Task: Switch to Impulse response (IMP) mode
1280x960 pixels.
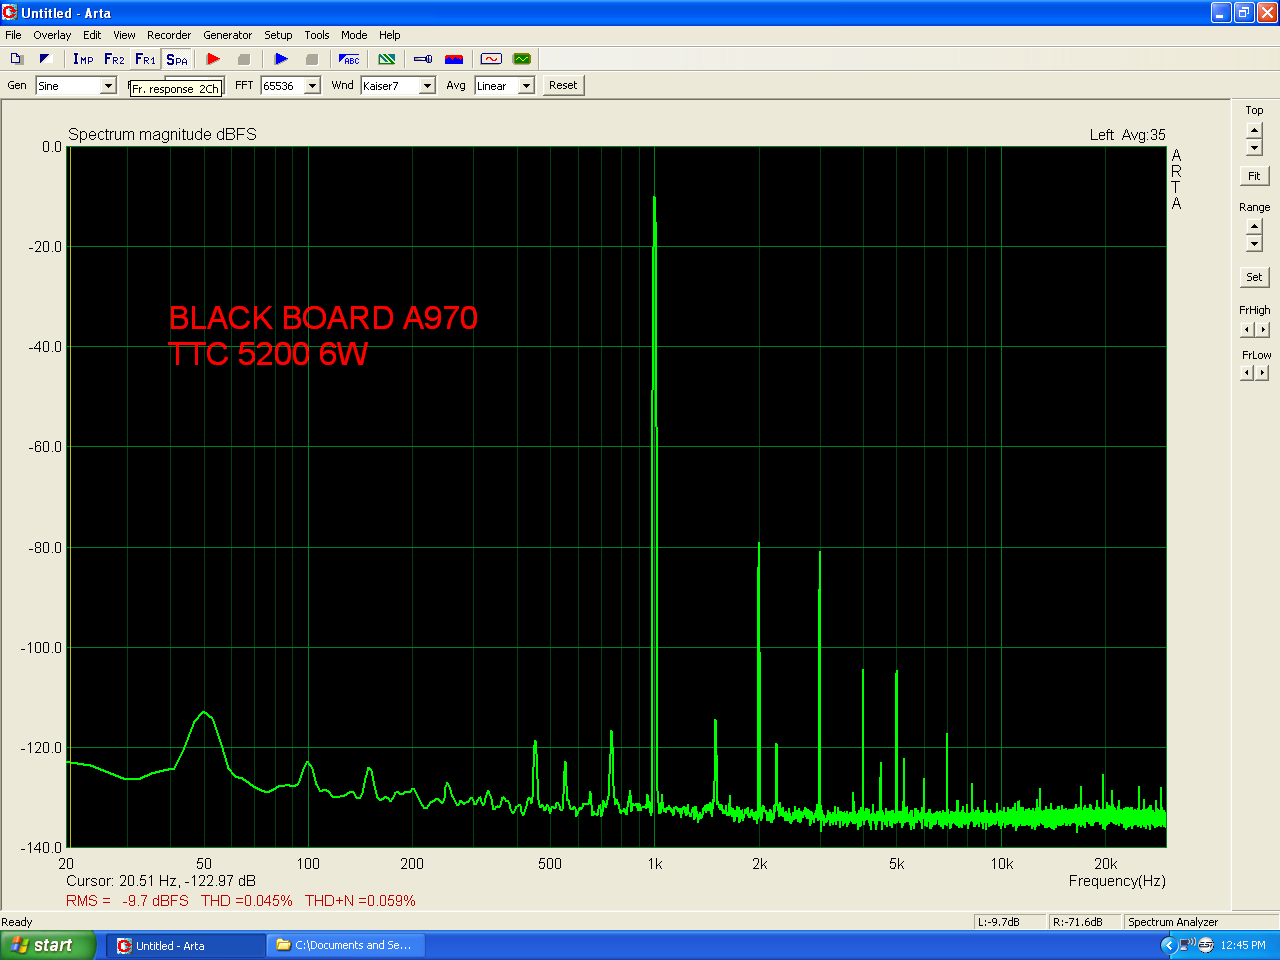Action: coord(83,59)
